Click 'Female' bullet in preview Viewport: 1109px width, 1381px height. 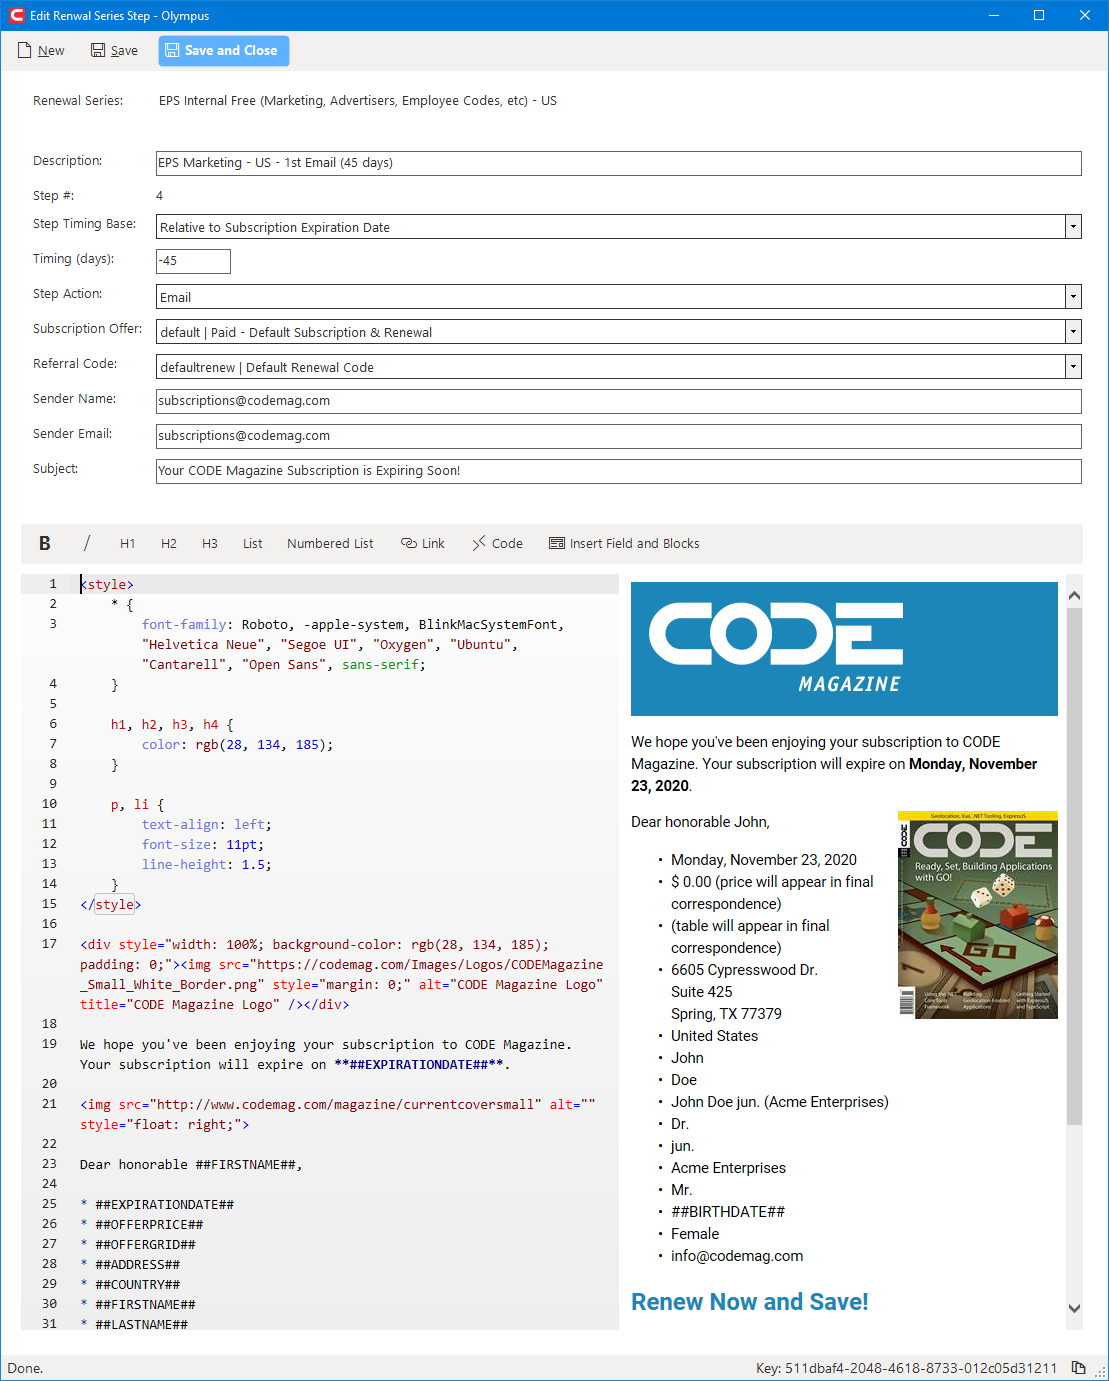tap(695, 1234)
